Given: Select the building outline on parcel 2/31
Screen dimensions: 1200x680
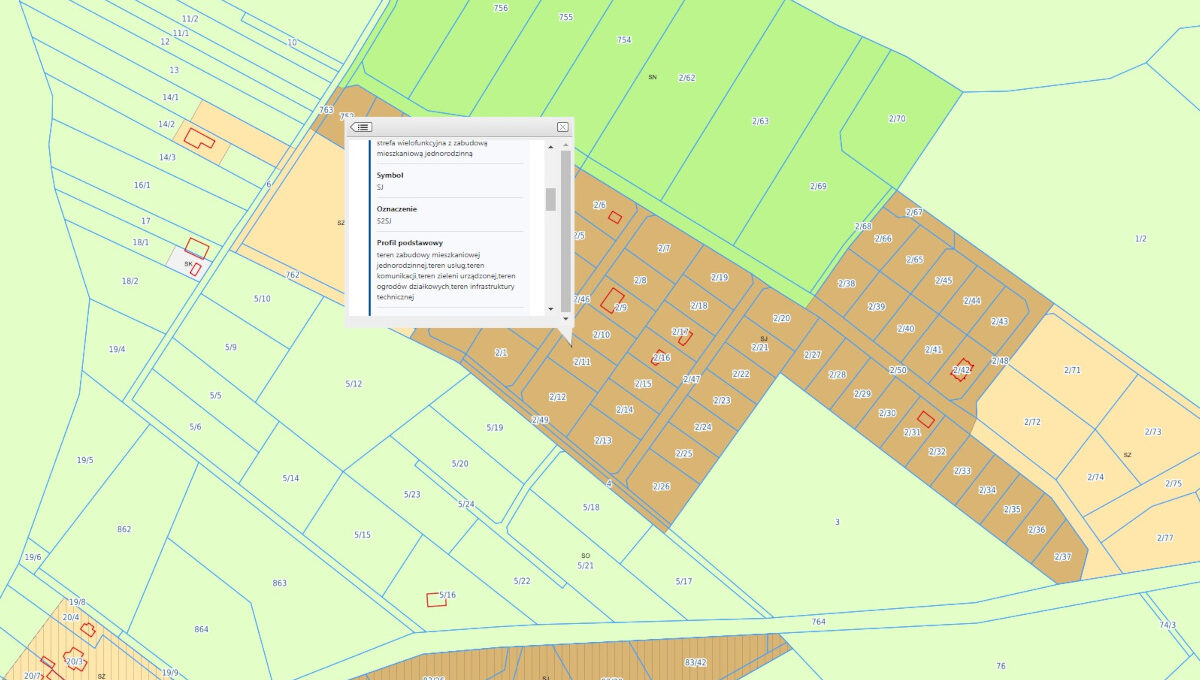Looking at the screenshot, I should pos(926,419).
